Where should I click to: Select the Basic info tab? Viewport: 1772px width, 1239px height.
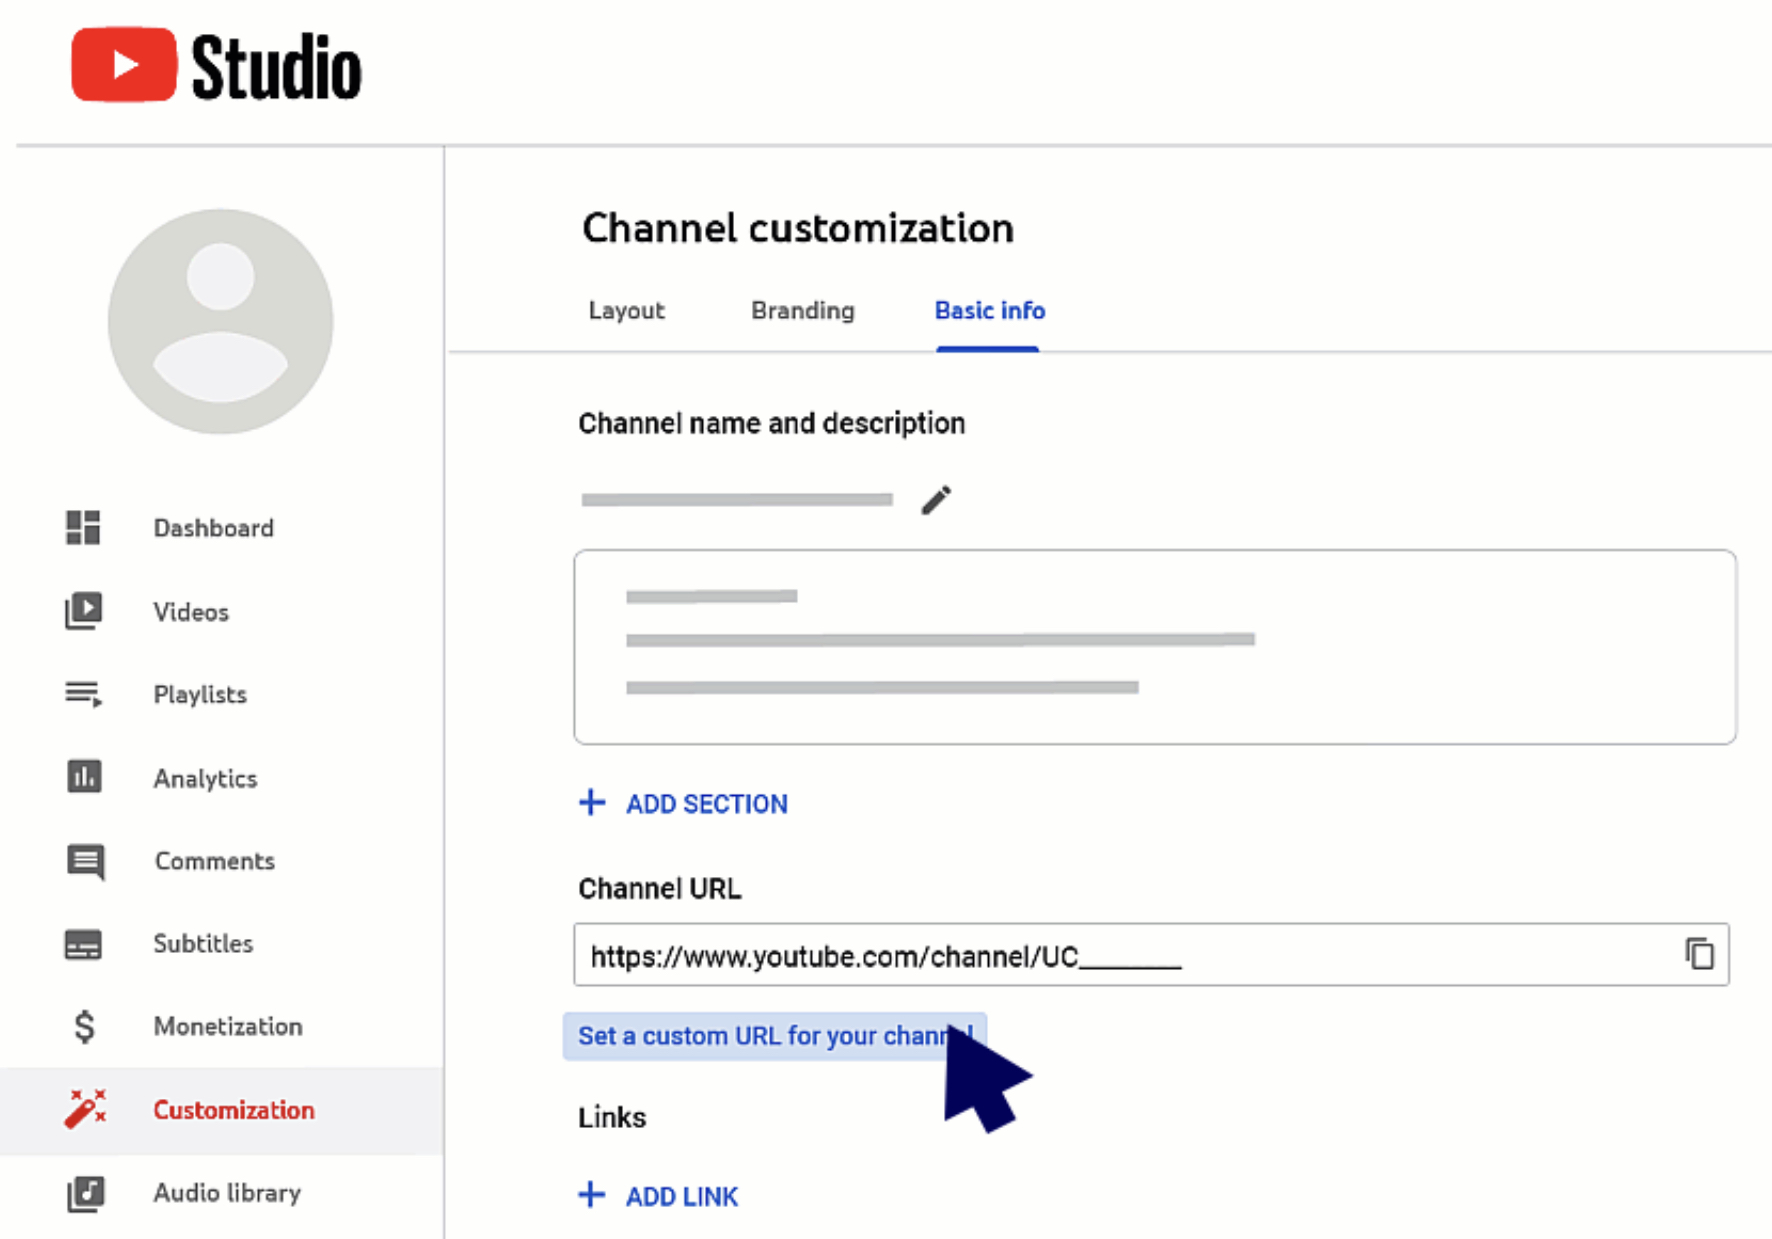pyautogui.click(x=989, y=311)
